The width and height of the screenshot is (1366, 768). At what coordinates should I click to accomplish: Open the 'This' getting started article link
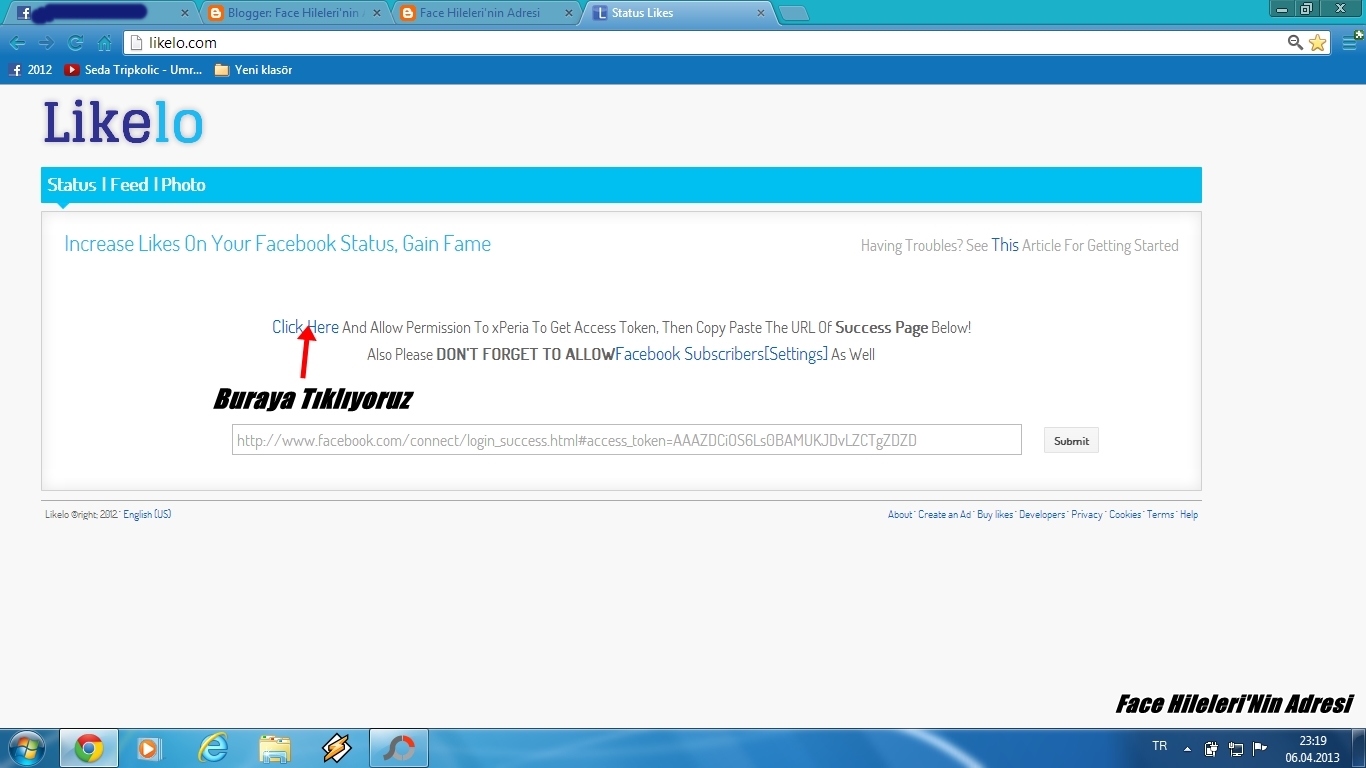click(1005, 245)
